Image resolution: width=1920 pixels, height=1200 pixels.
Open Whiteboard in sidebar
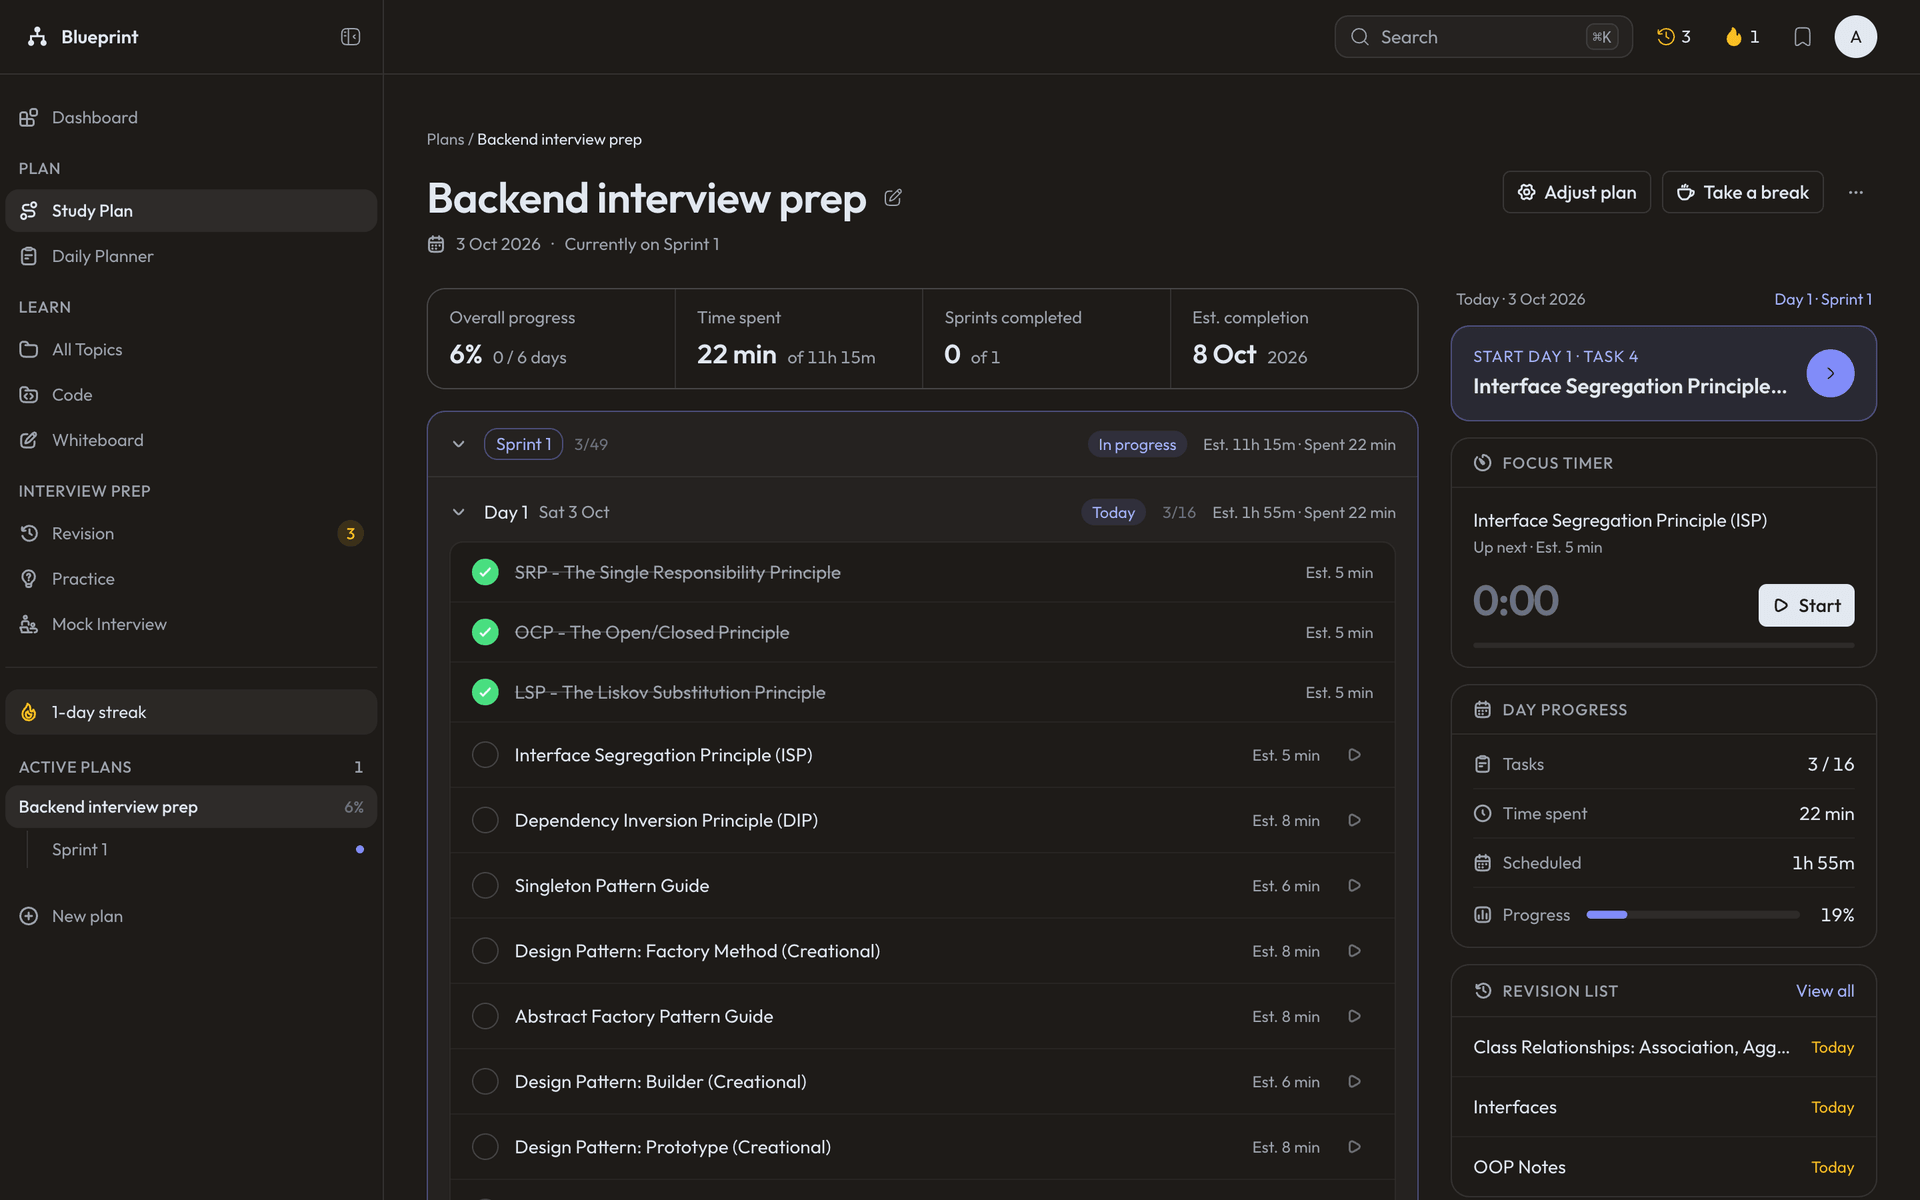191,440
